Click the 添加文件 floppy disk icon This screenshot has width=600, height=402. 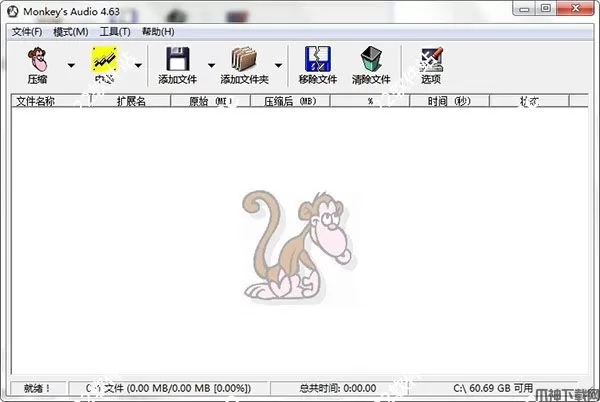pos(178,59)
